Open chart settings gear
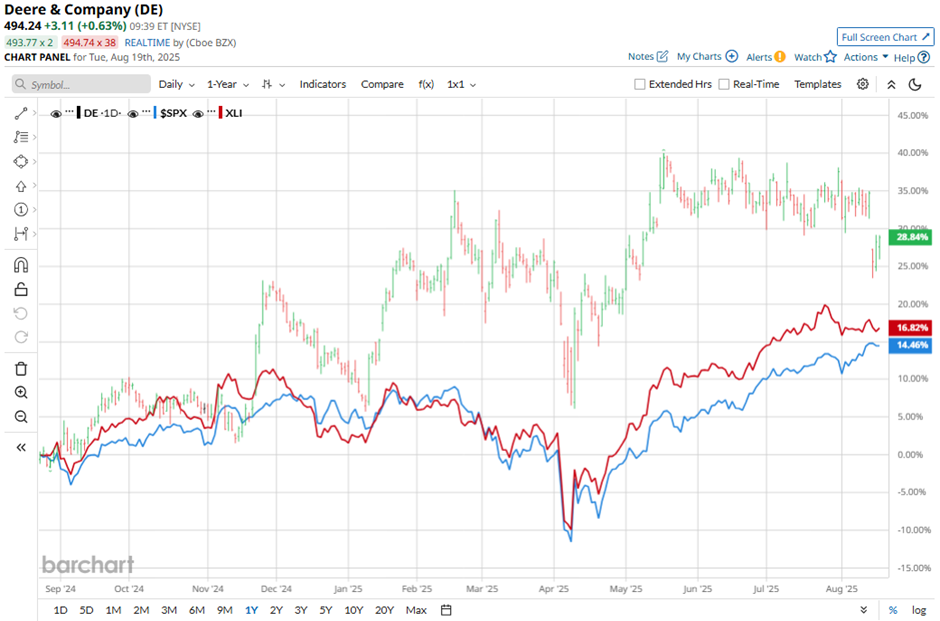The width and height of the screenshot is (940, 621). [x=863, y=84]
